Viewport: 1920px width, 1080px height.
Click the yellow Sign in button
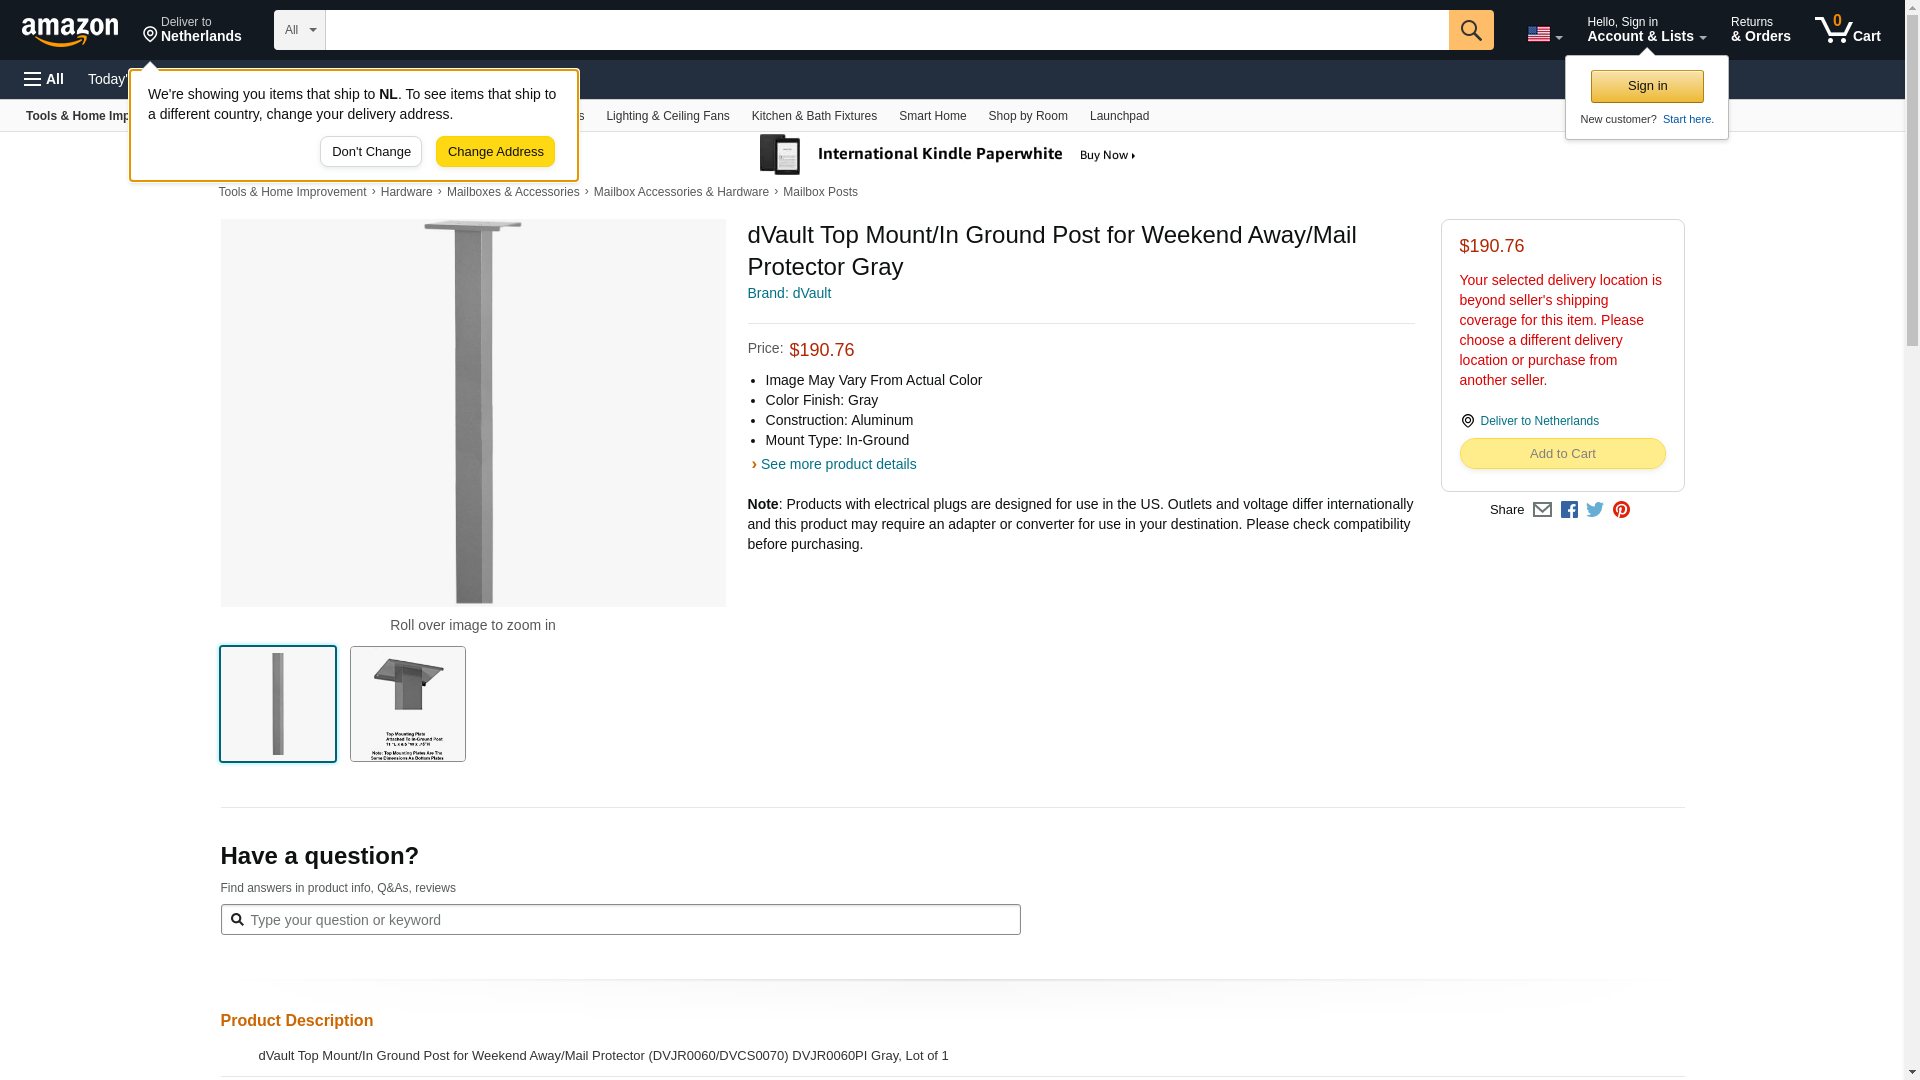pyautogui.click(x=1646, y=86)
